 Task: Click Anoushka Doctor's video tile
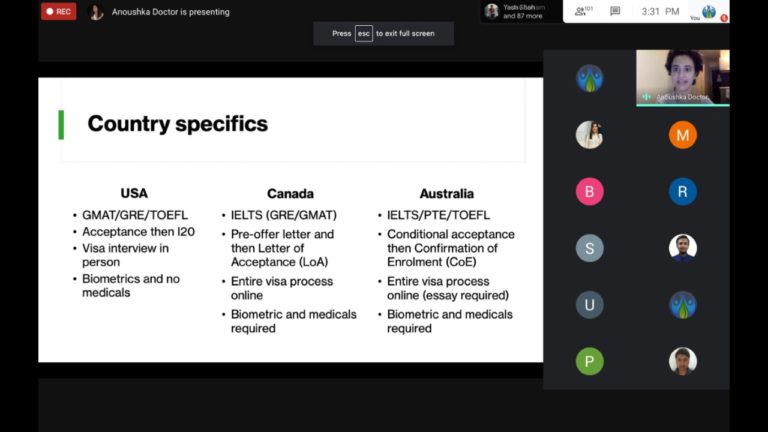[x=683, y=77]
